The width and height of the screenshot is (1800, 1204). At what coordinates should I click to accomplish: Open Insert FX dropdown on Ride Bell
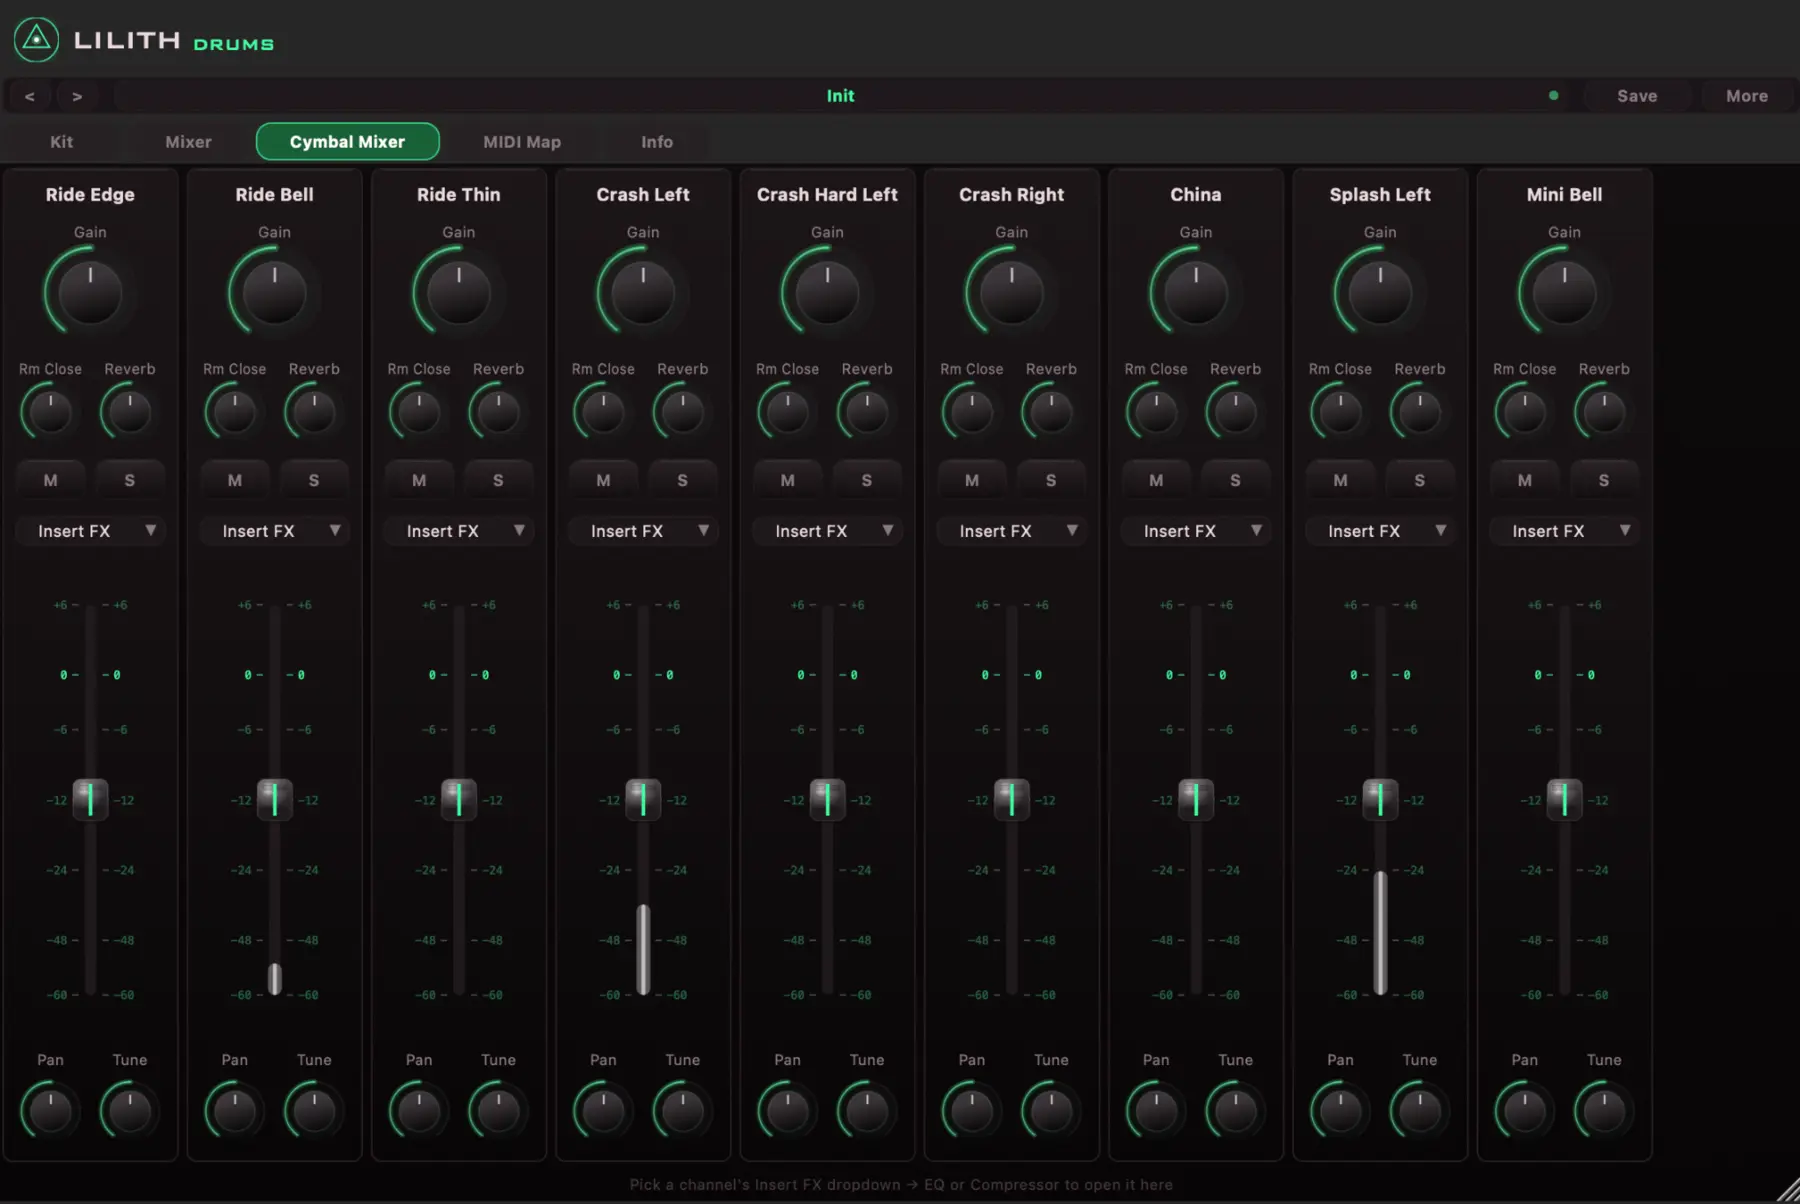click(x=274, y=531)
